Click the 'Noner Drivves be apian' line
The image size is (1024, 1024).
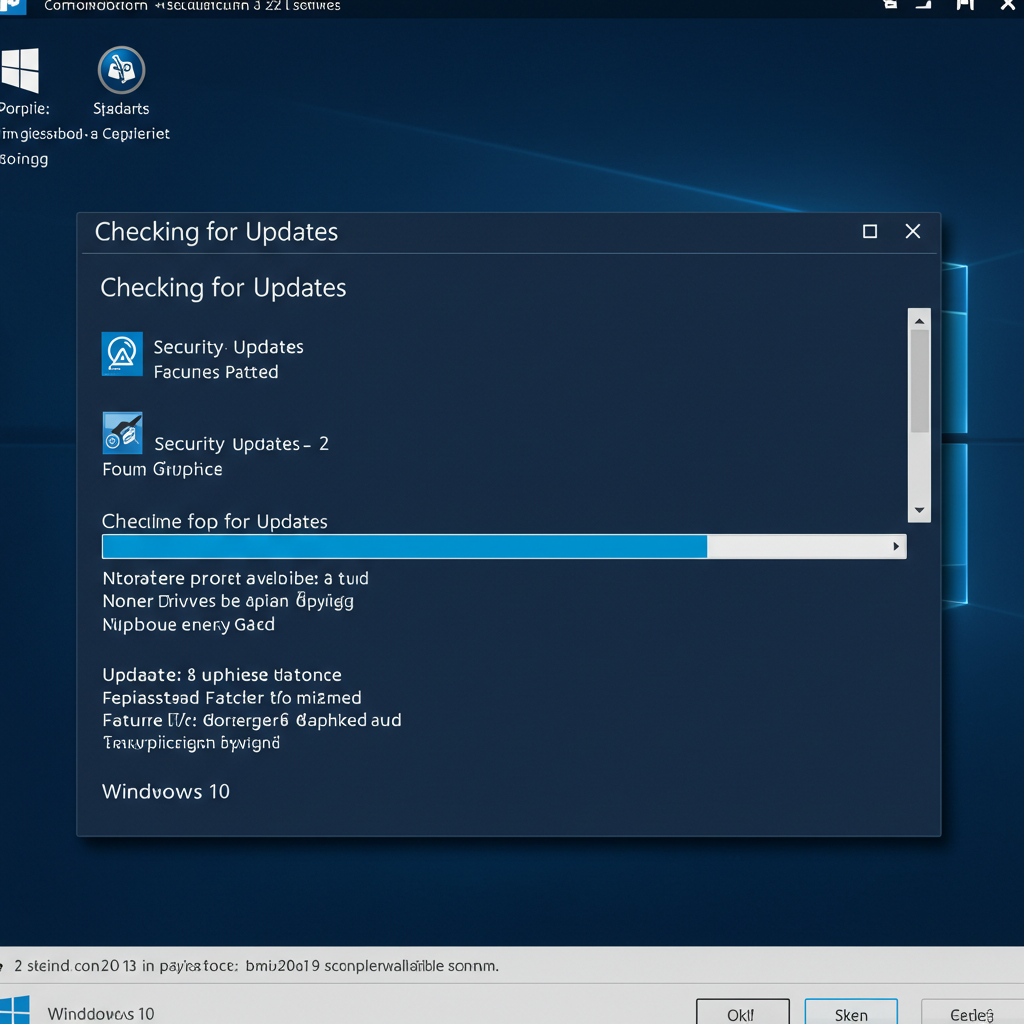coord(228,601)
